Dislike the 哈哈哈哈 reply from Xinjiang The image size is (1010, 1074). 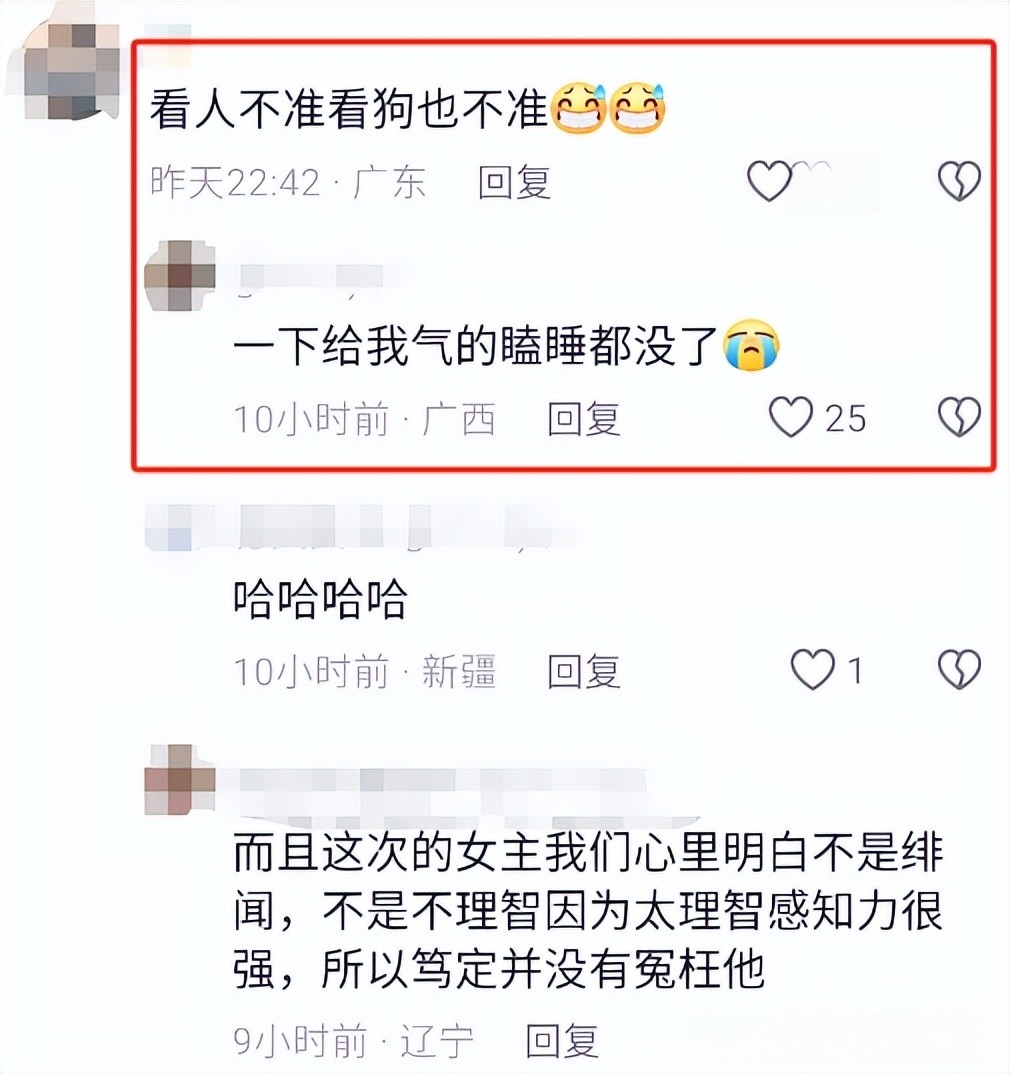tap(959, 669)
